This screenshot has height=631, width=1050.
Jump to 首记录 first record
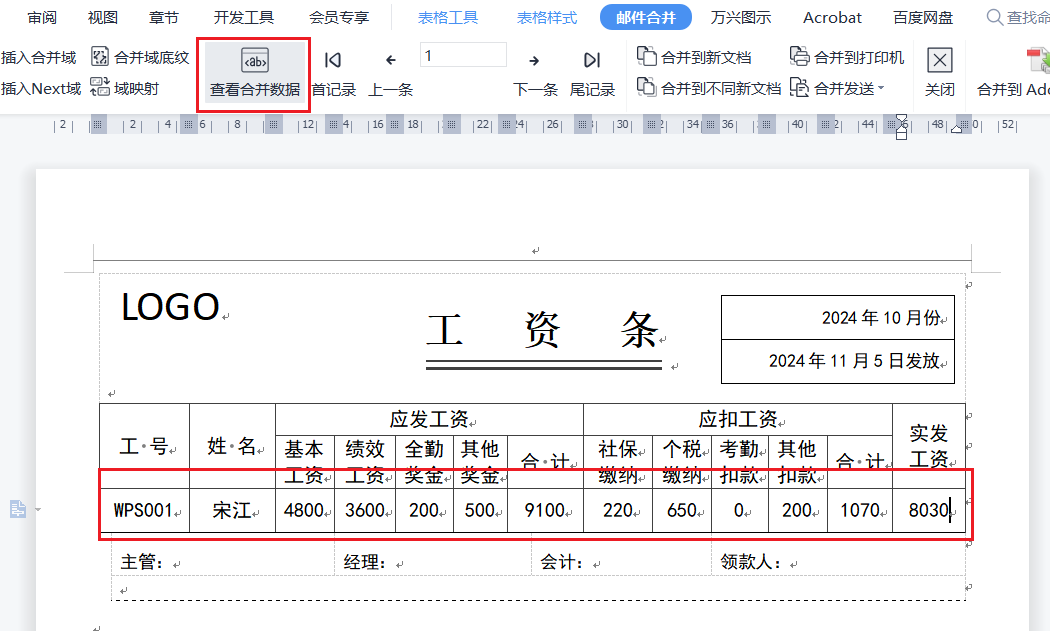click(x=333, y=61)
